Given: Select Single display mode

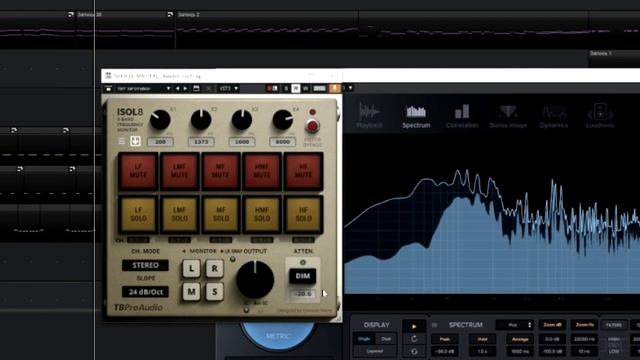Looking at the screenshot, I should point(364,339).
